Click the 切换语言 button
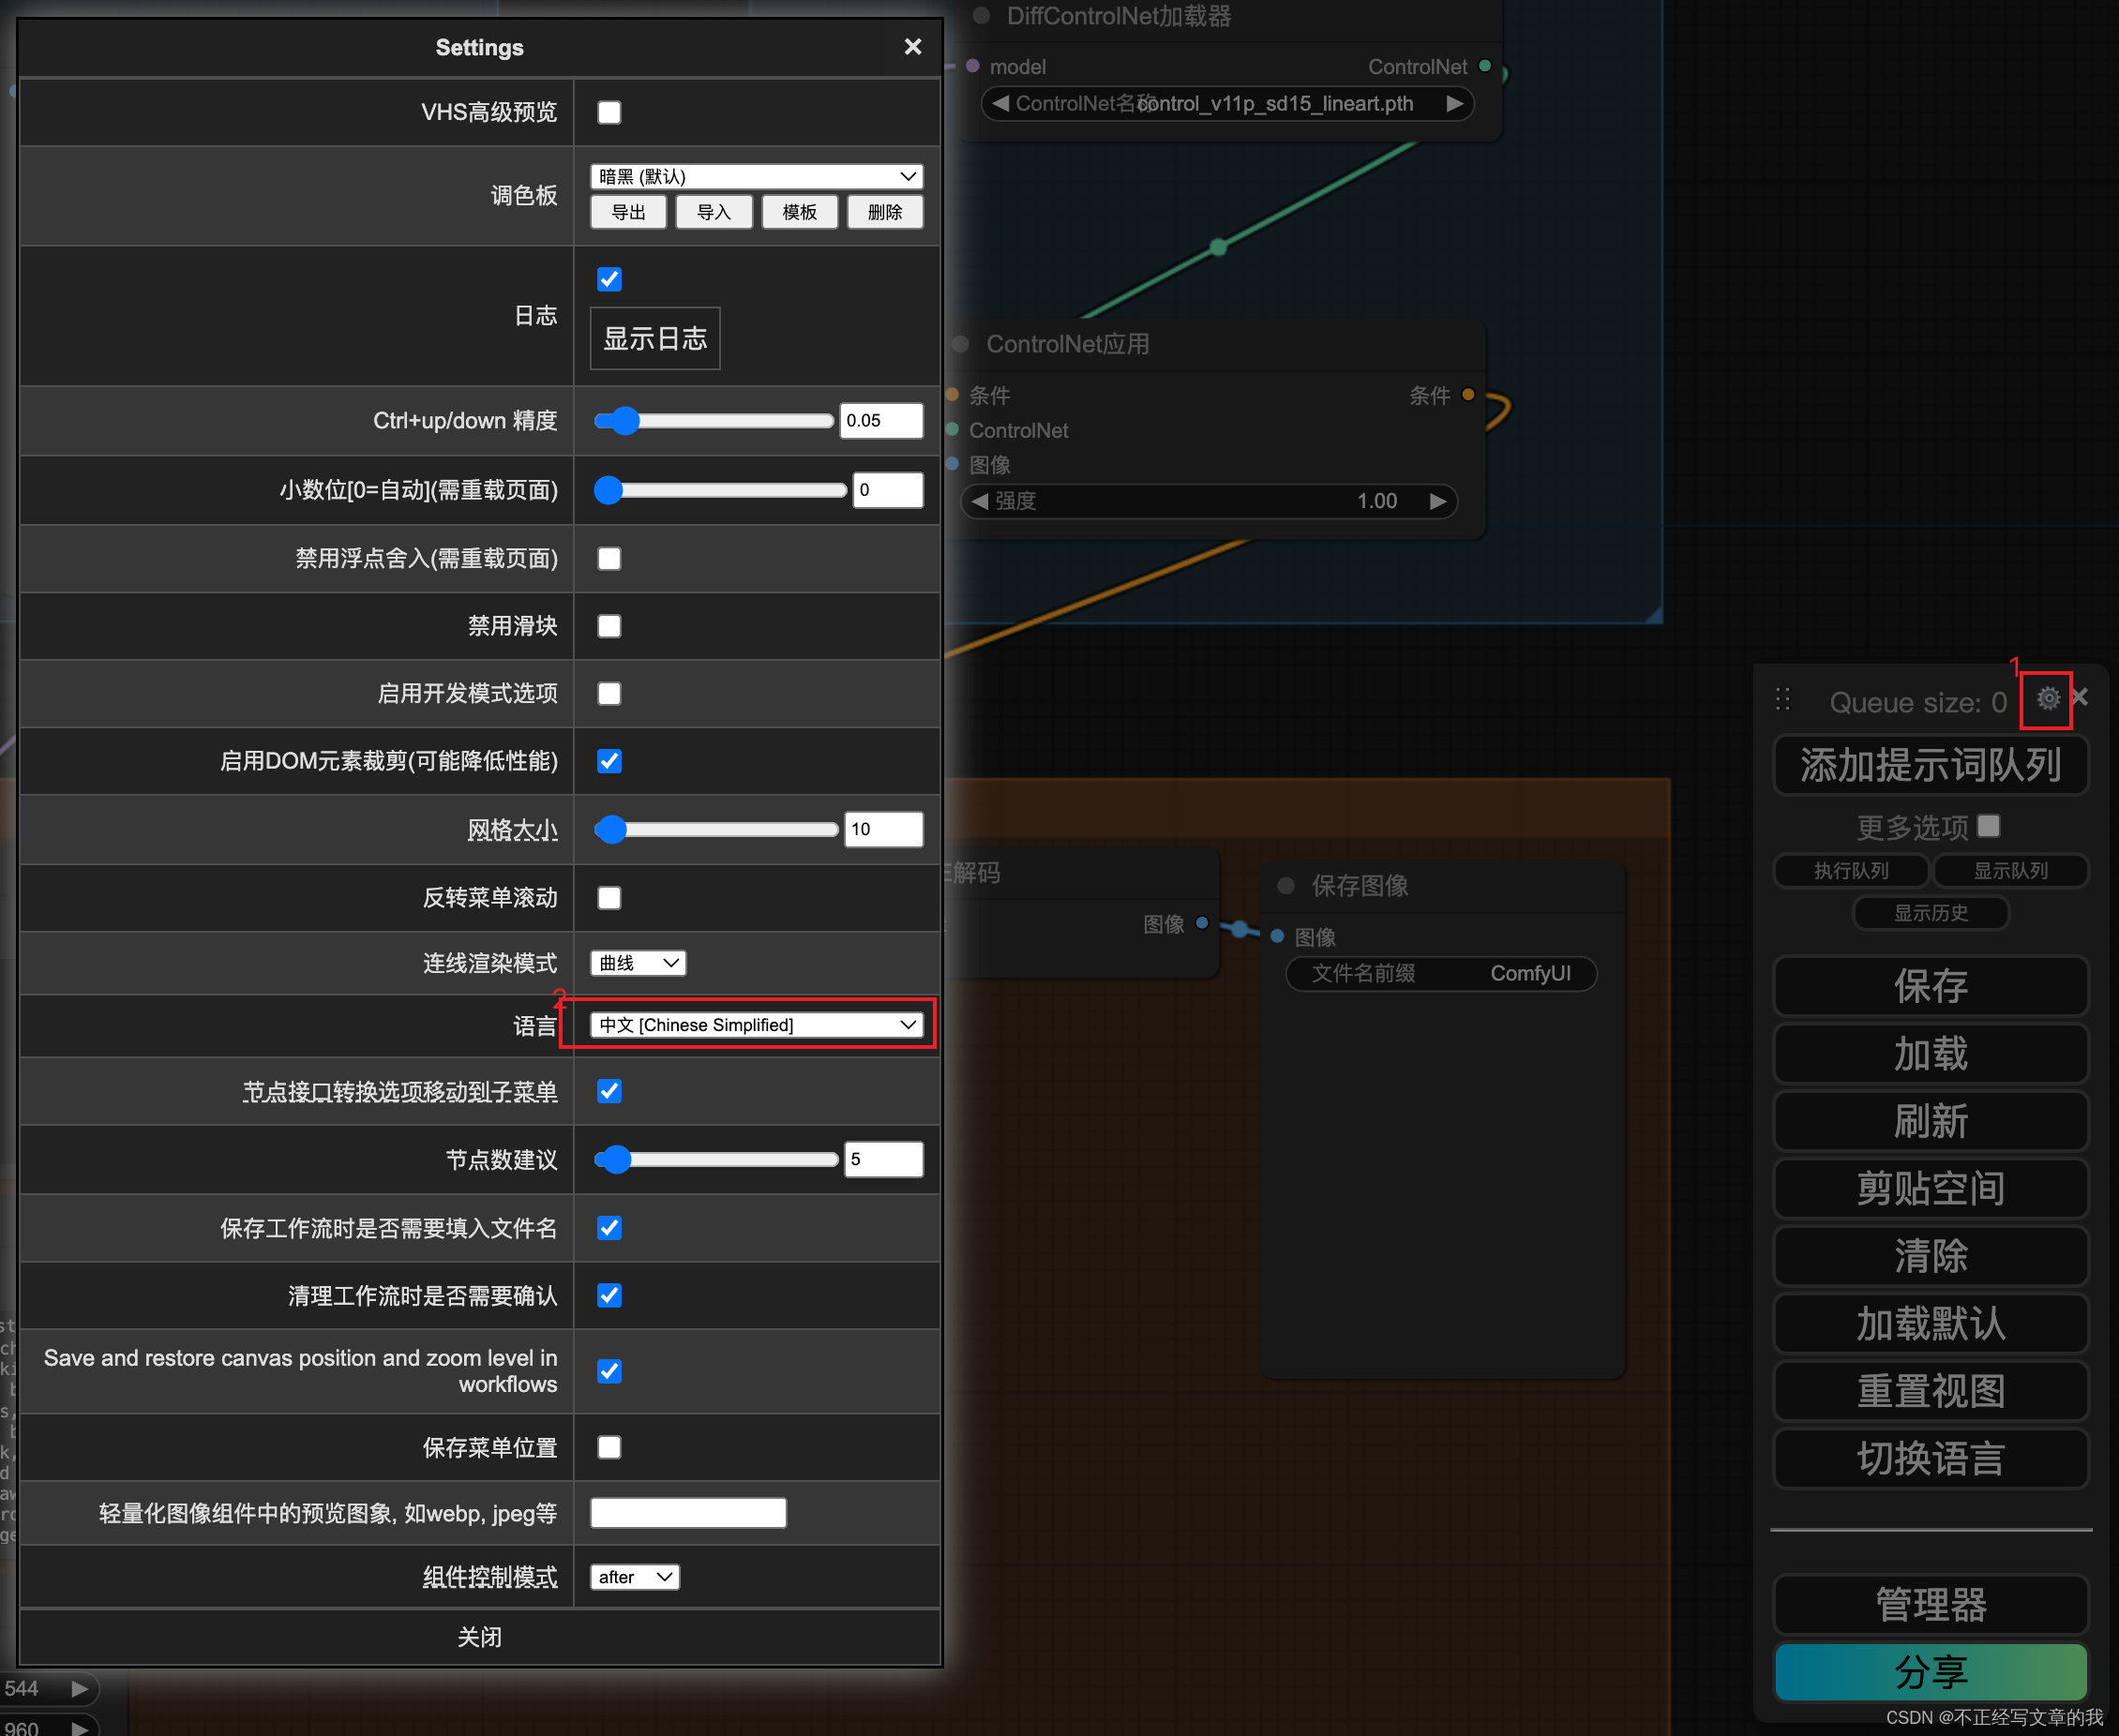The width and height of the screenshot is (2119, 1736). [1931, 1459]
